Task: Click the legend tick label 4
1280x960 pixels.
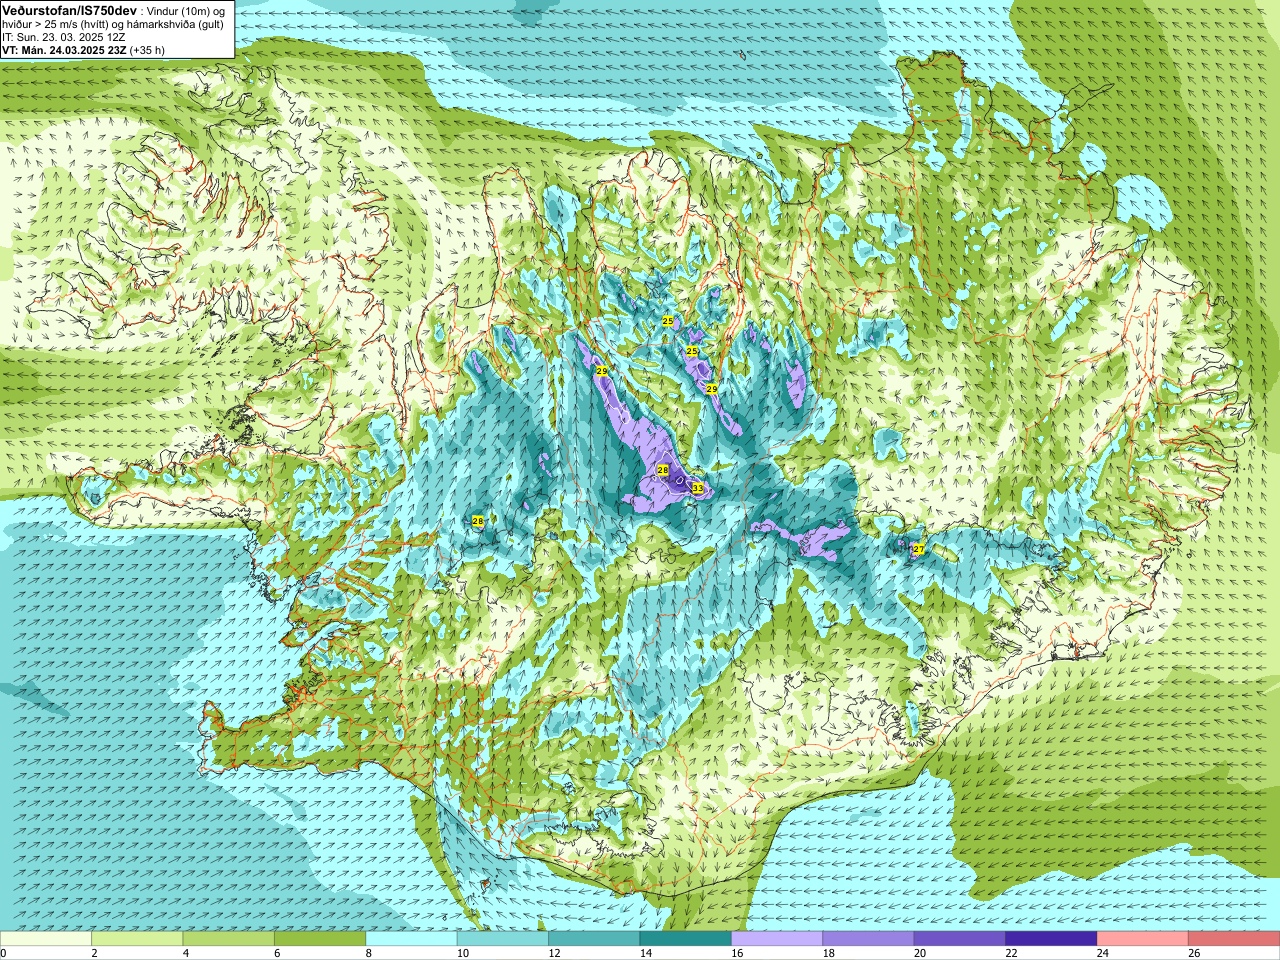Action: (x=184, y=953)
